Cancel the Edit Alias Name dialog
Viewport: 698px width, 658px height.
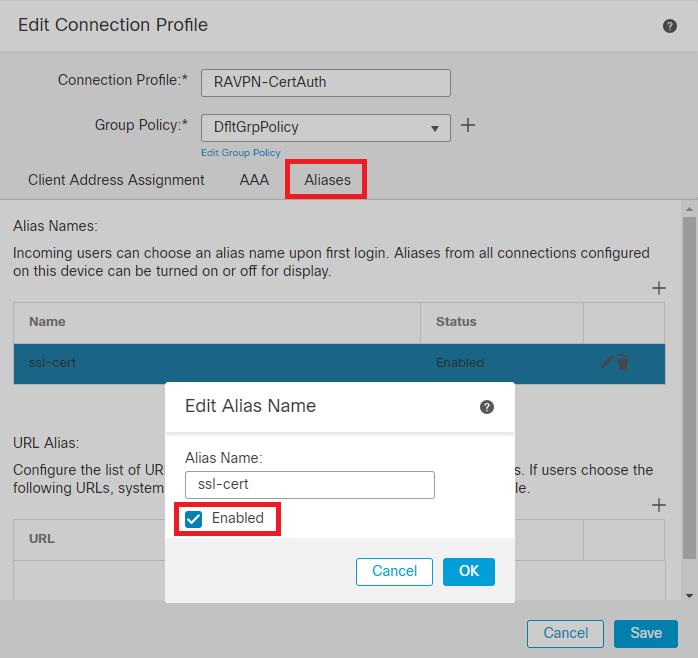tap(394, 571)
